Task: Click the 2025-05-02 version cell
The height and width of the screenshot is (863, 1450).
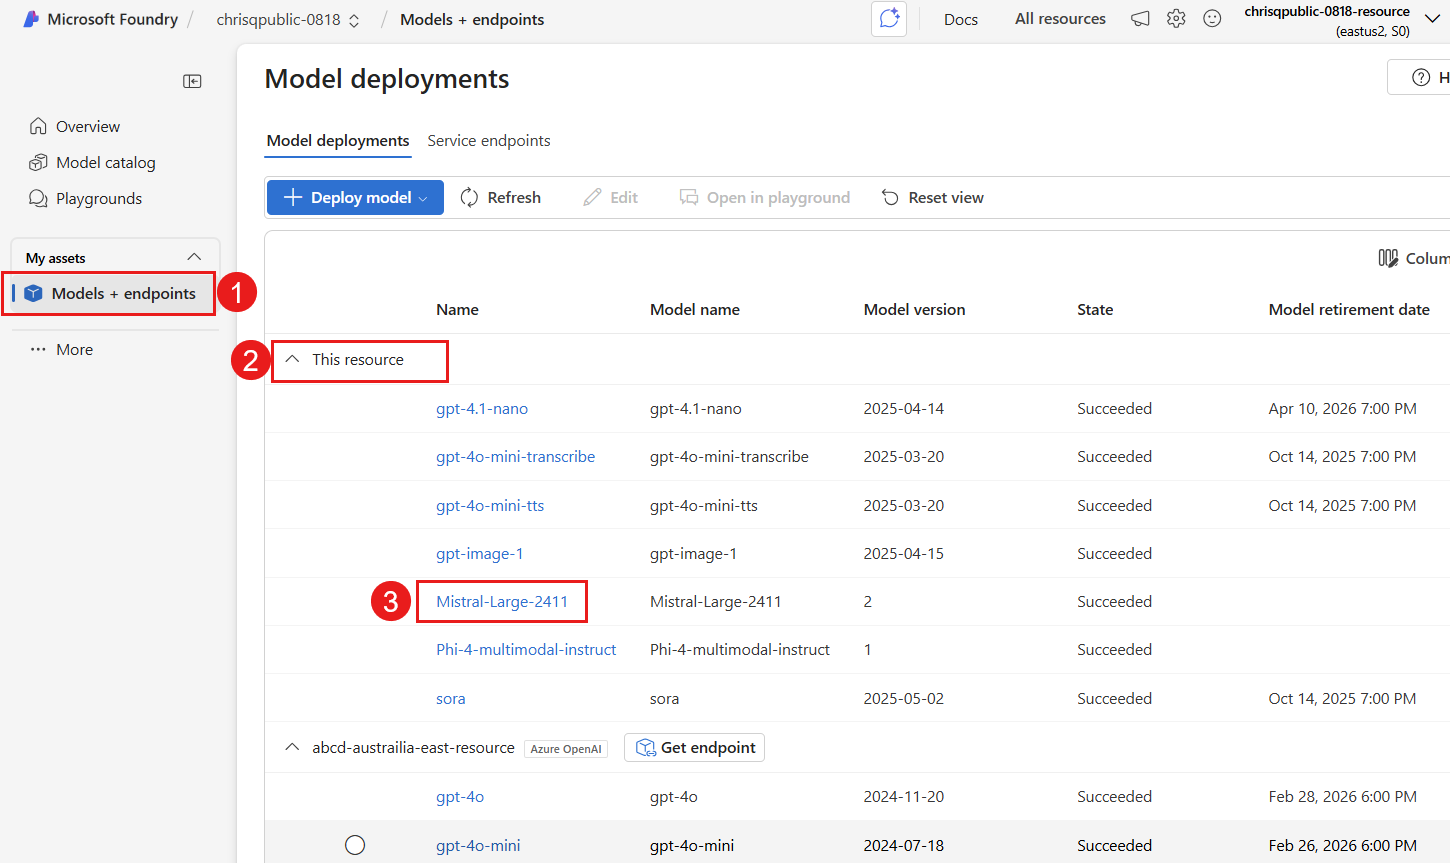Action: pyautogui.click(x=903, y=698)
